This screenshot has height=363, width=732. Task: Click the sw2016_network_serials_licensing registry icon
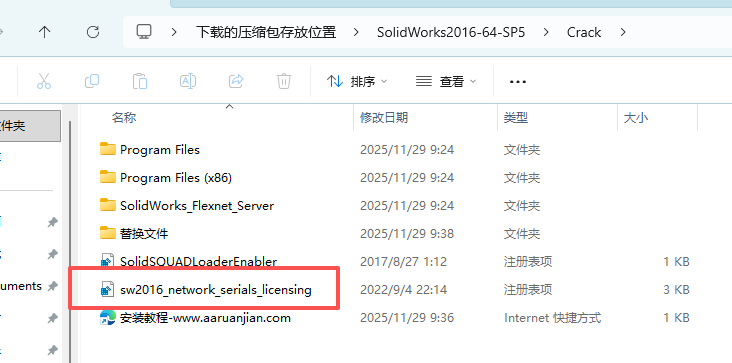point(108,290)
